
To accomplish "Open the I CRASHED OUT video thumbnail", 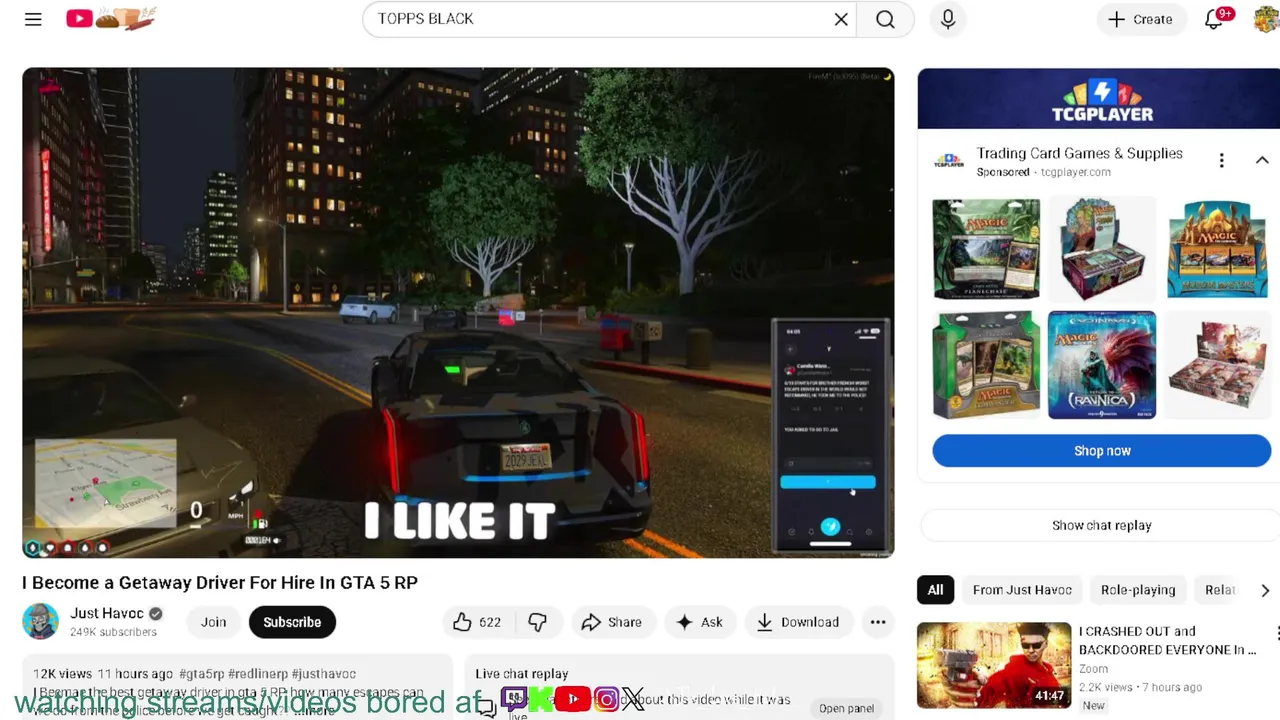I will coord(994,665).
